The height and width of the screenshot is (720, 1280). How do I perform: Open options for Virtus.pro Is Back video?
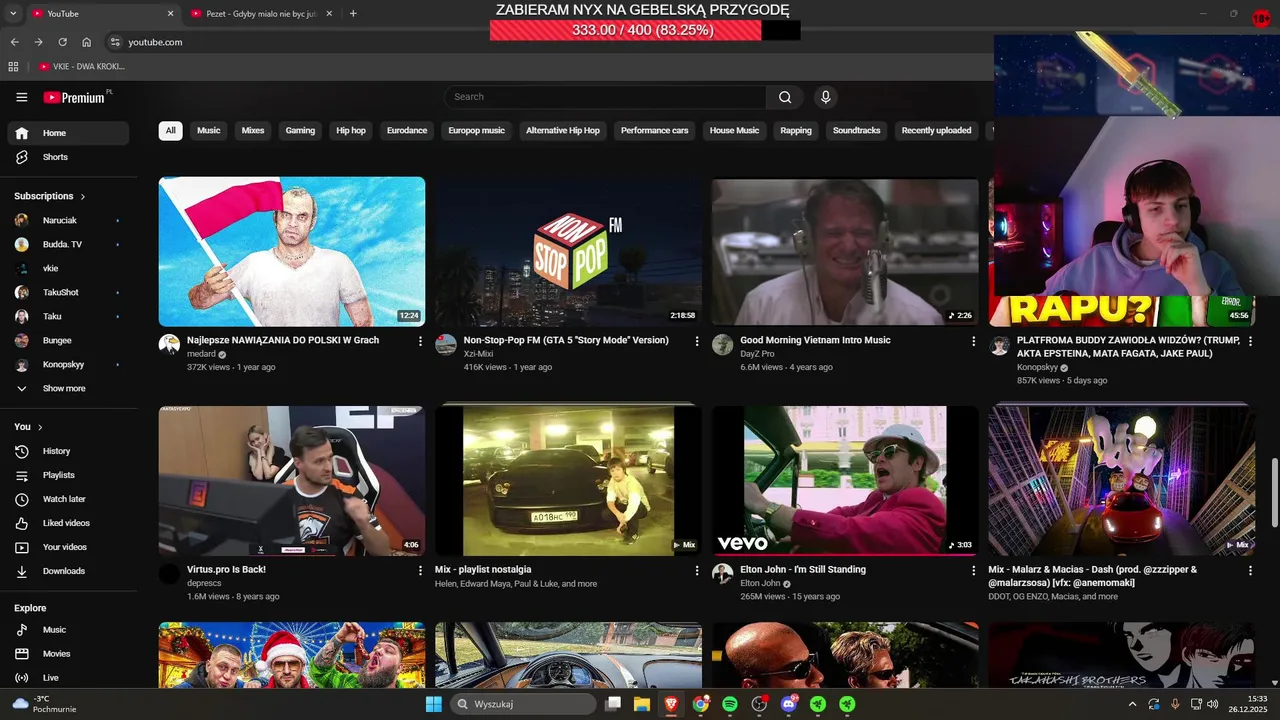[420, 570]
